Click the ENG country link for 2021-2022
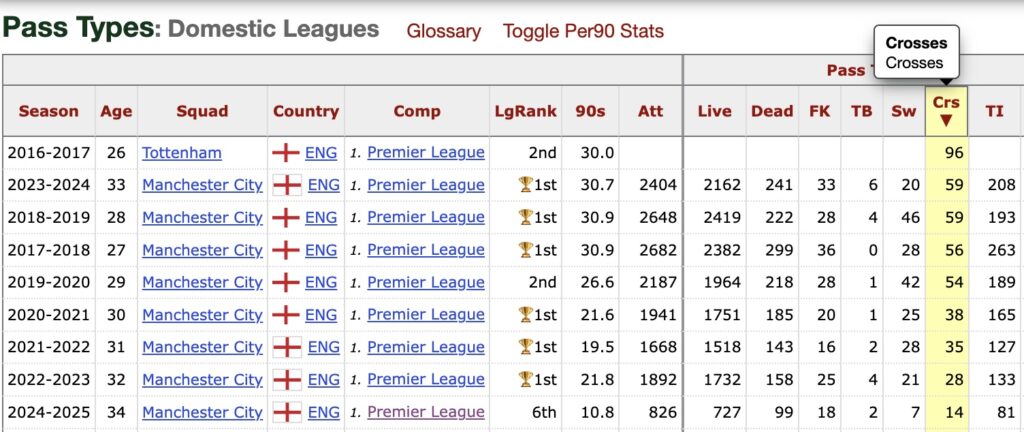The height and width of the screenshot is (432, 1024). pyautogui.click(x=321, y=347)
